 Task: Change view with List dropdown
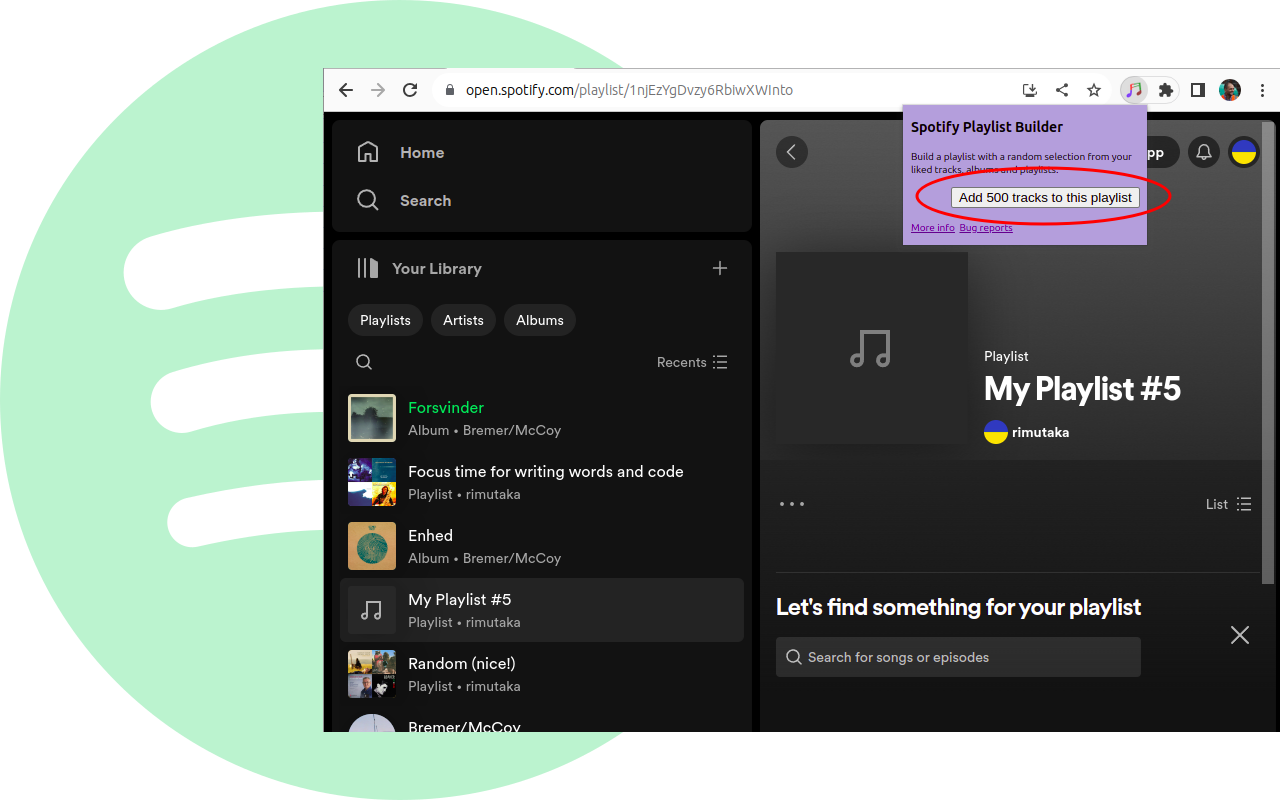1229,504
